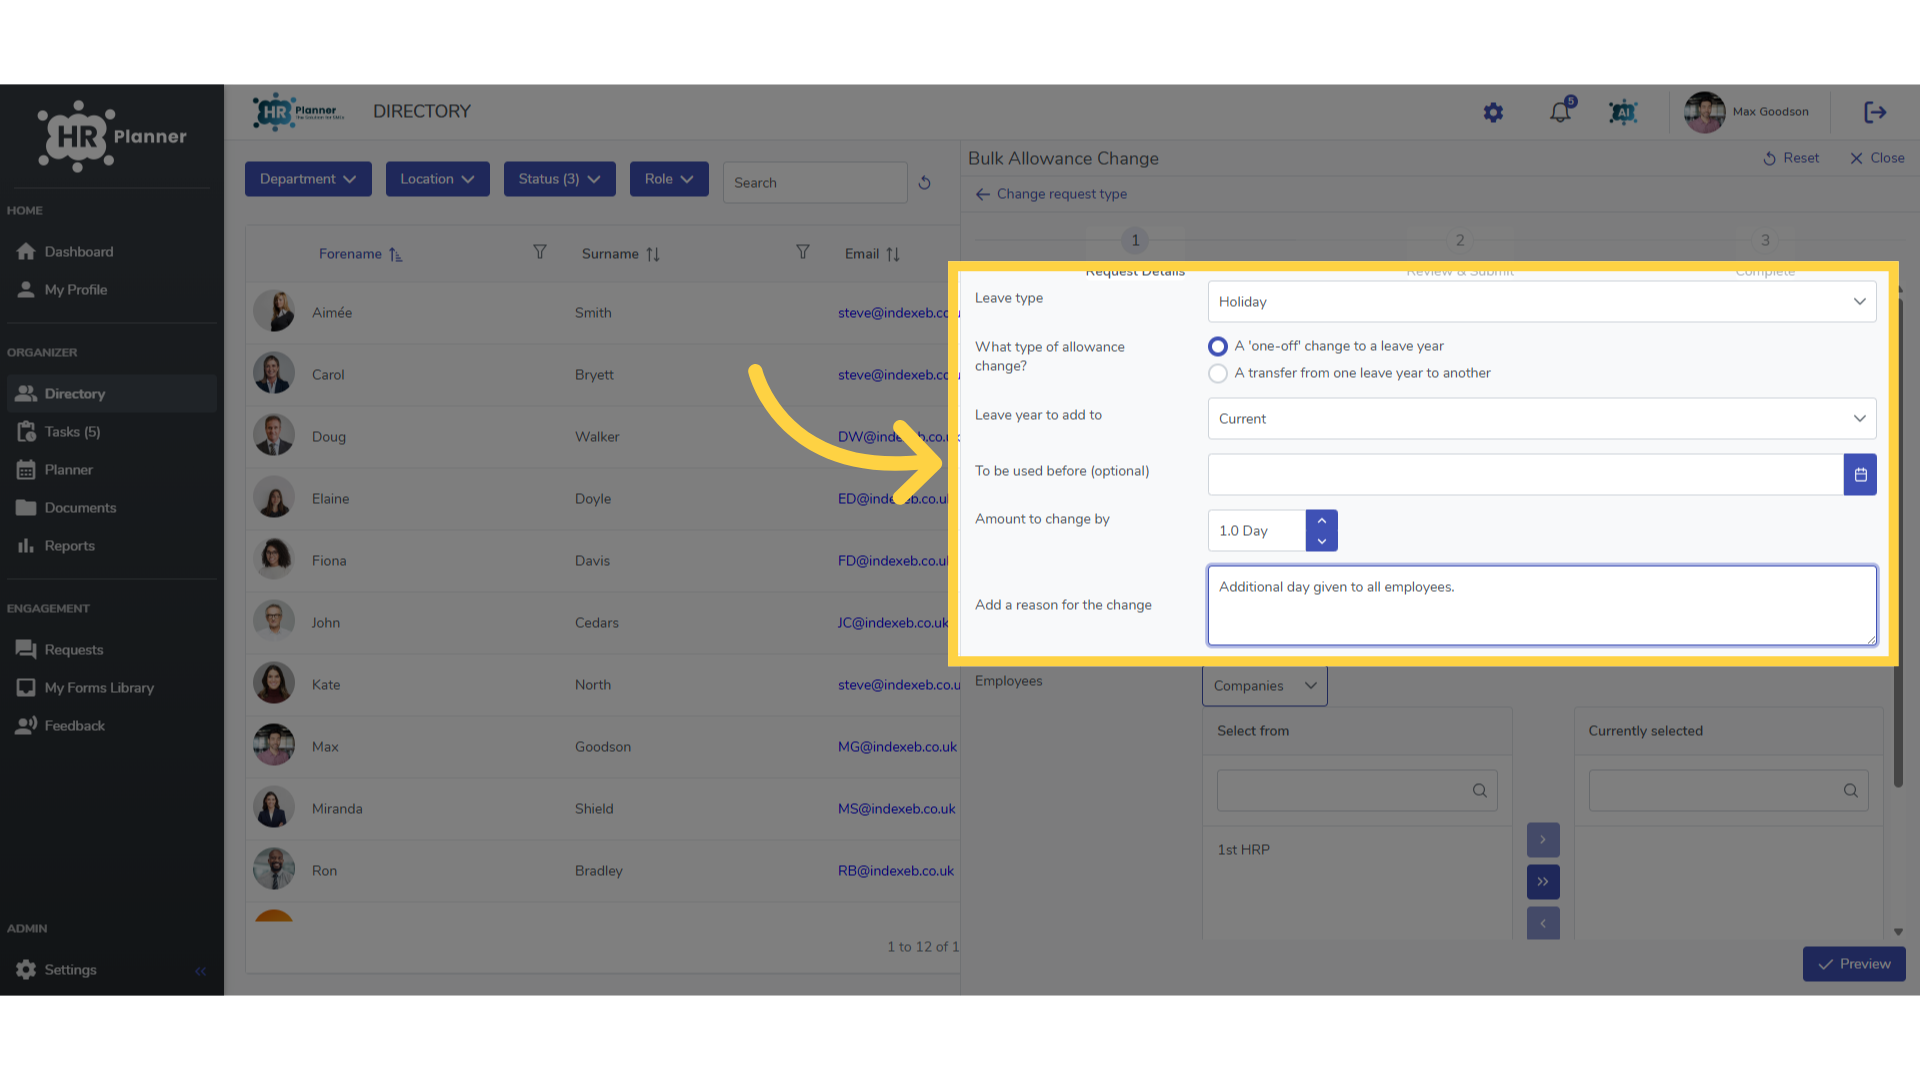The width and height of the screenshot is (1920, 1080).
Task: Filter the Surname column
Action: (802, 252)
